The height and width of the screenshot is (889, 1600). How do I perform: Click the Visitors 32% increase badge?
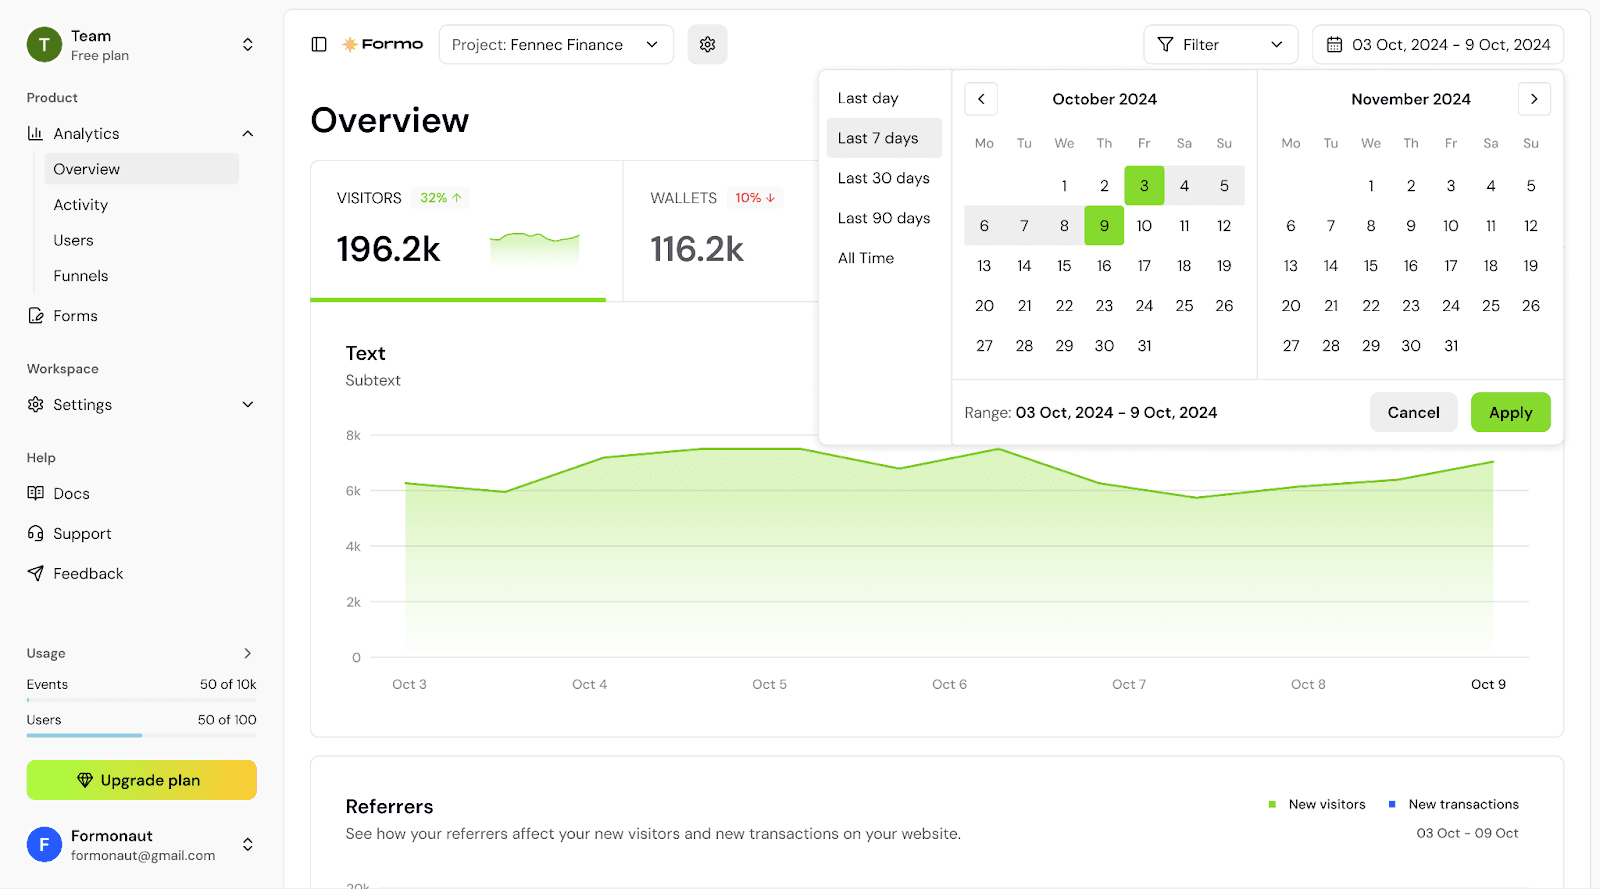441,198
